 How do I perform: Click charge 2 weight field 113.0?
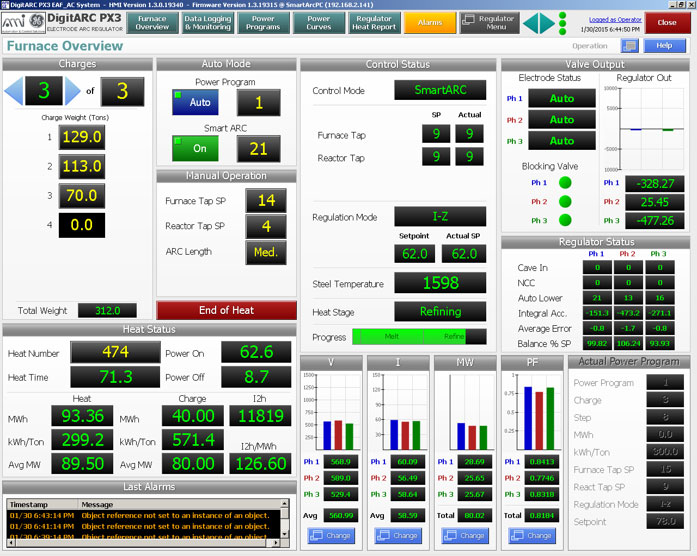tap(82, 166)
